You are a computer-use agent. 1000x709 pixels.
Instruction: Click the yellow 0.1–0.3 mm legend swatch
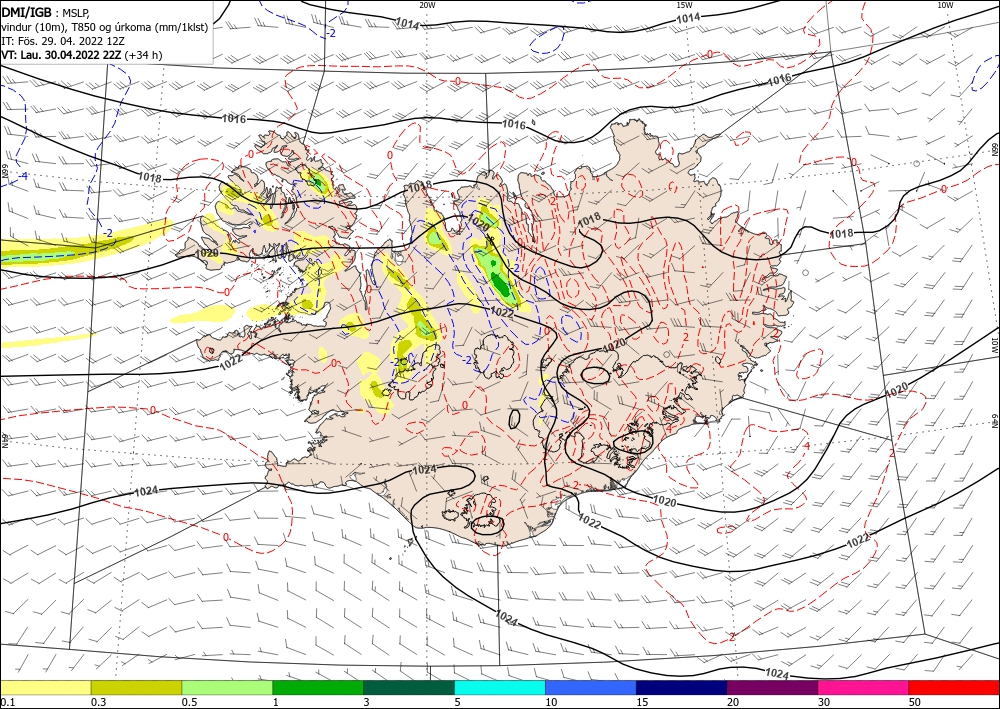point(45,687)
